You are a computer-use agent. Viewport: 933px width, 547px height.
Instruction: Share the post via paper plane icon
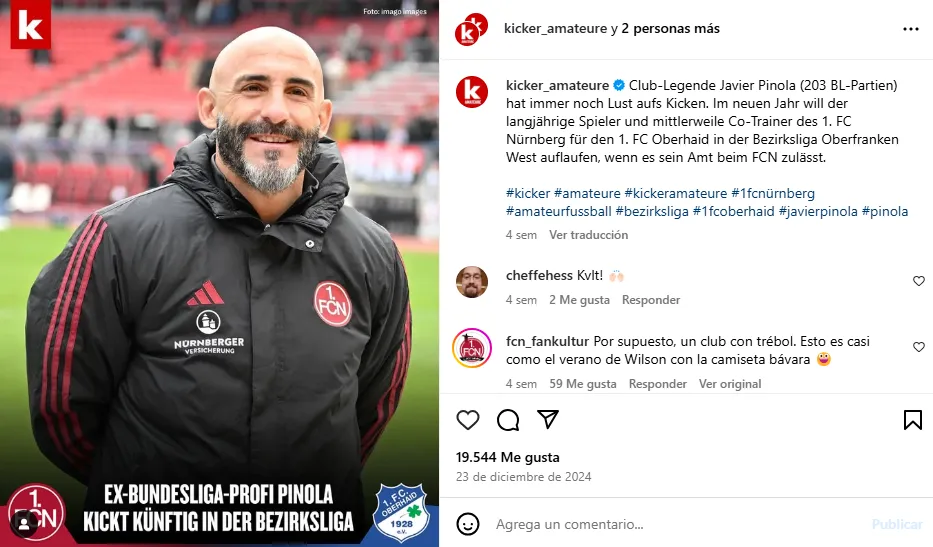tap(547, 419)
